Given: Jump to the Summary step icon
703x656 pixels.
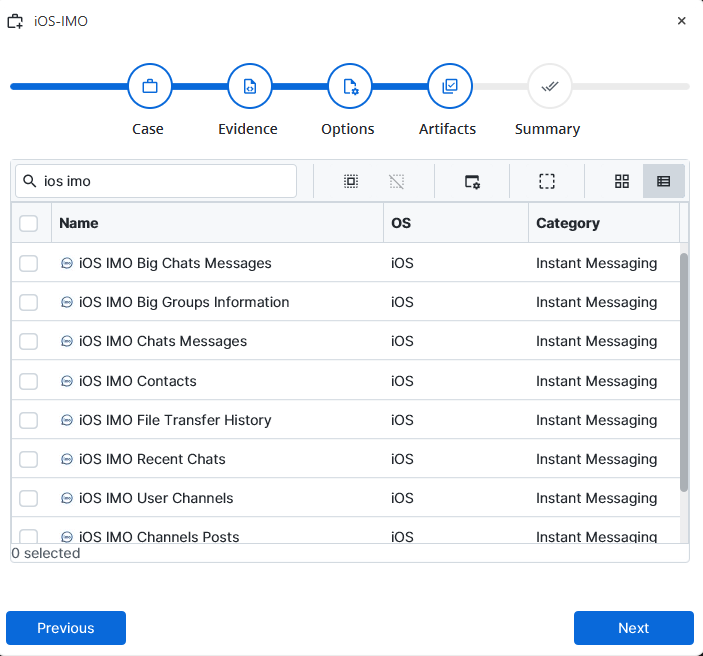Looking at the screenshot, I should [x=550, y=86].
